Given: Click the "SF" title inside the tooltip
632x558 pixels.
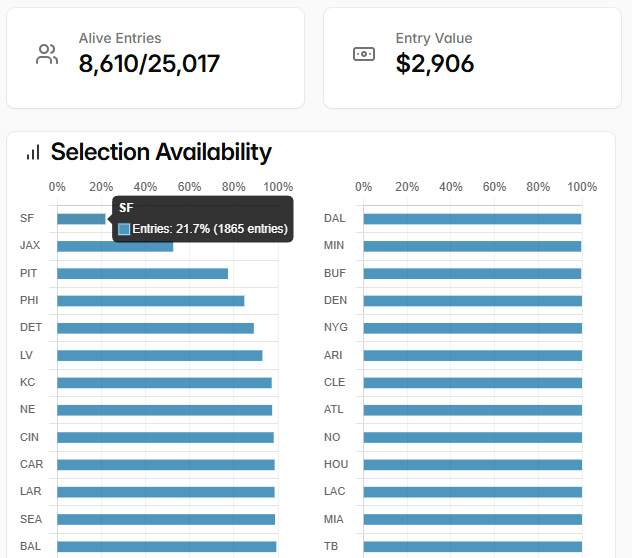Looking at the screenshot, I should [126, 208].
